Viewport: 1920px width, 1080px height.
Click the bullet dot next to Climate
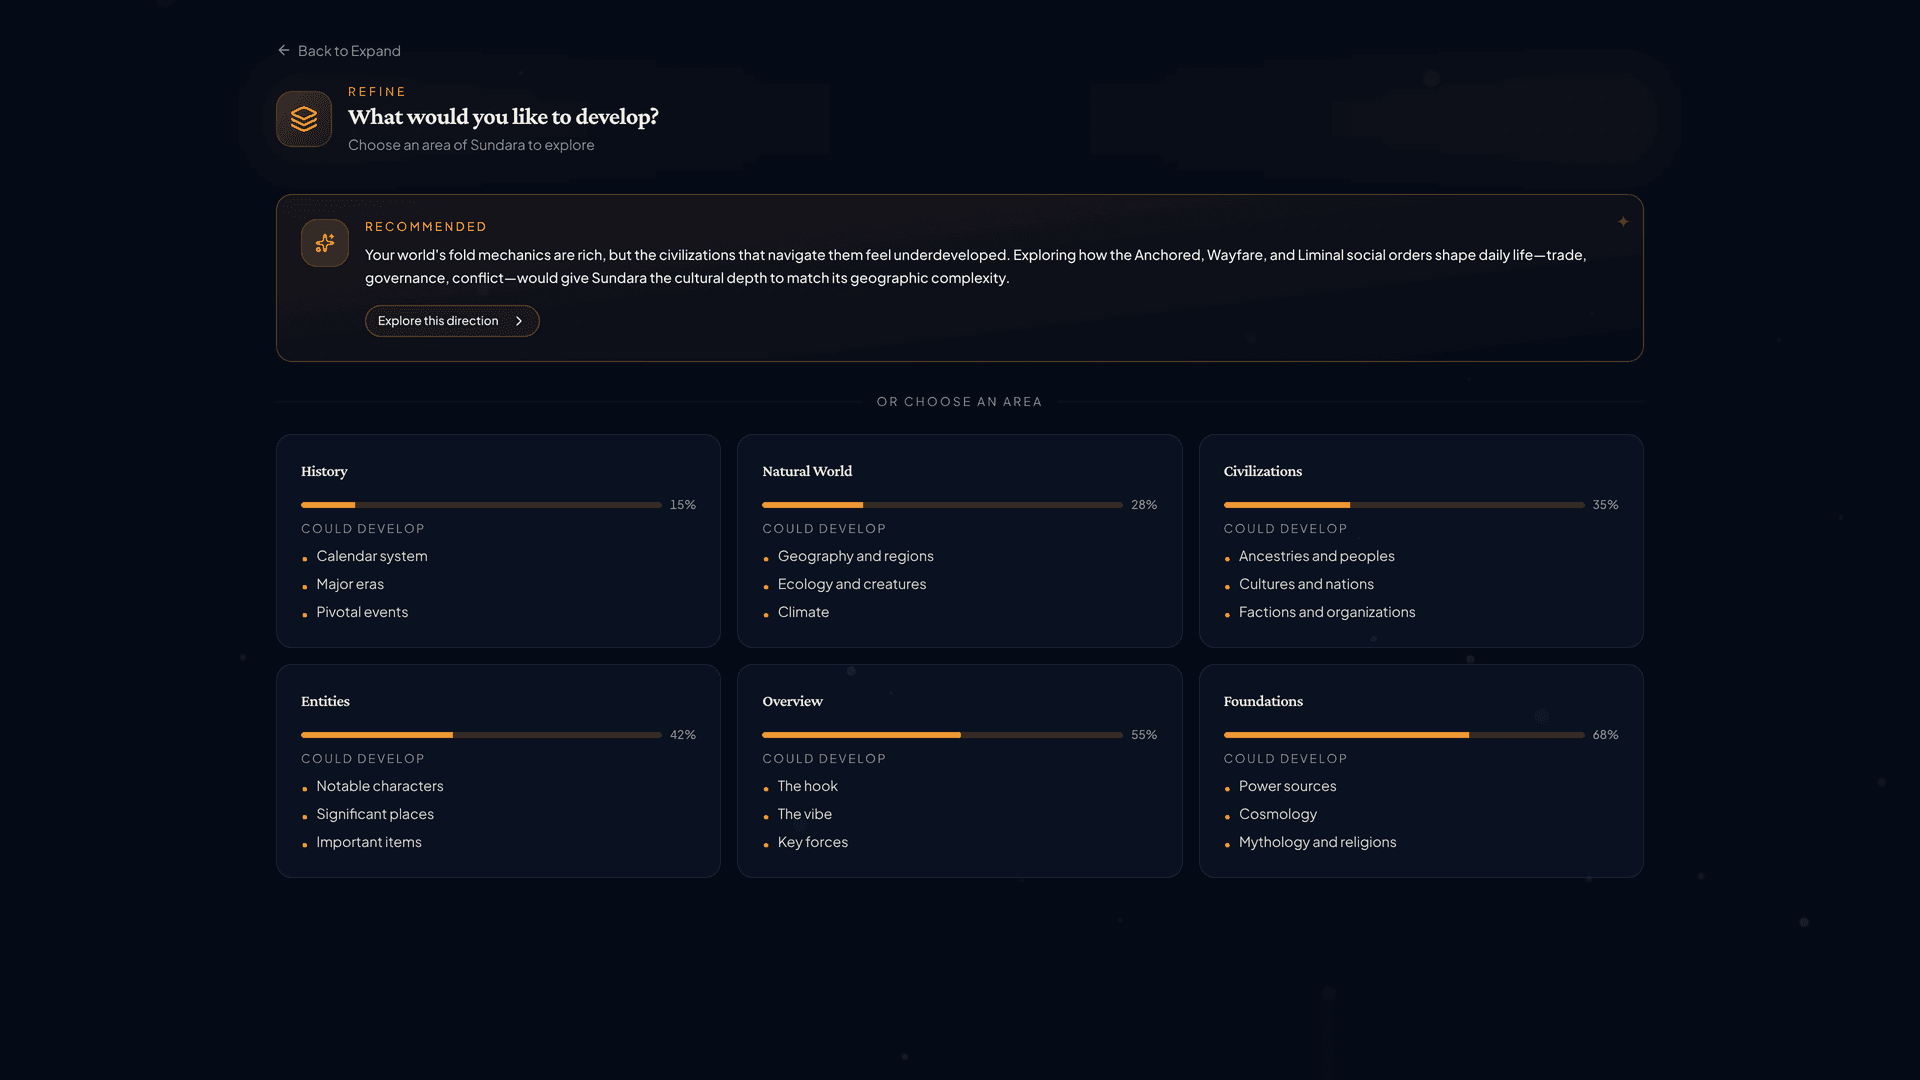(x=767, y=613)
